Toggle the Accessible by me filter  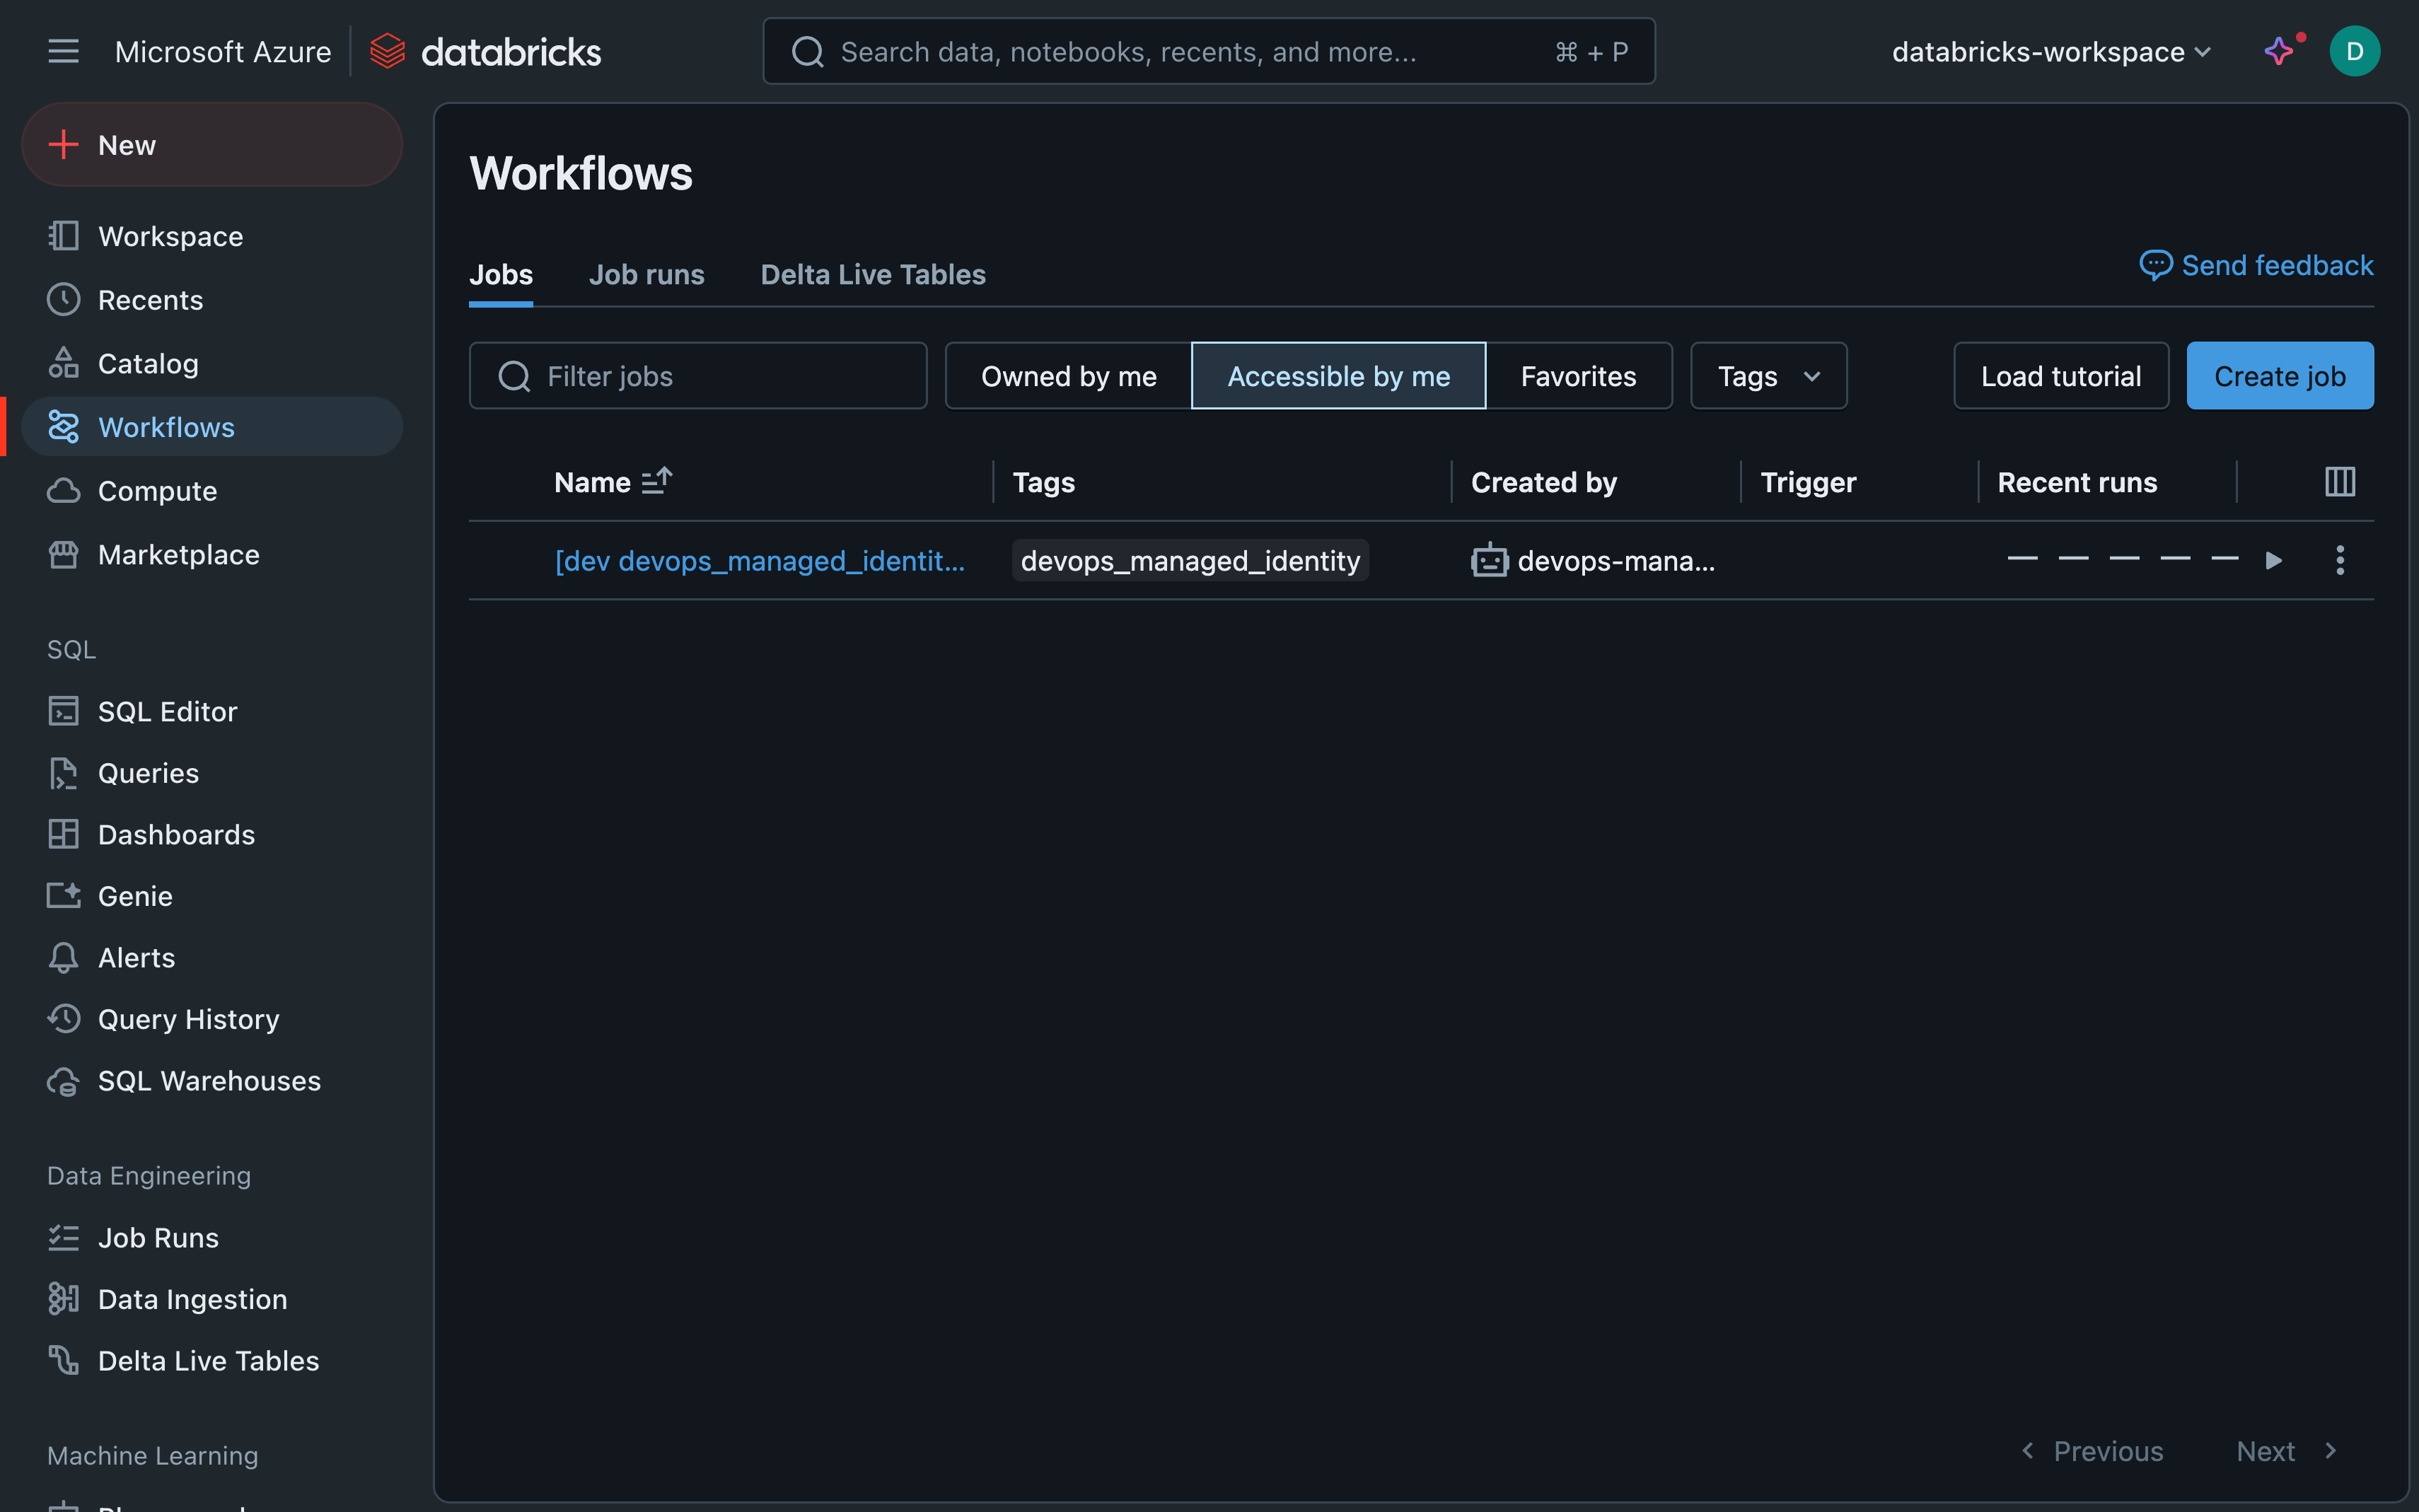pyautogui.click(x=1338, y=376)
